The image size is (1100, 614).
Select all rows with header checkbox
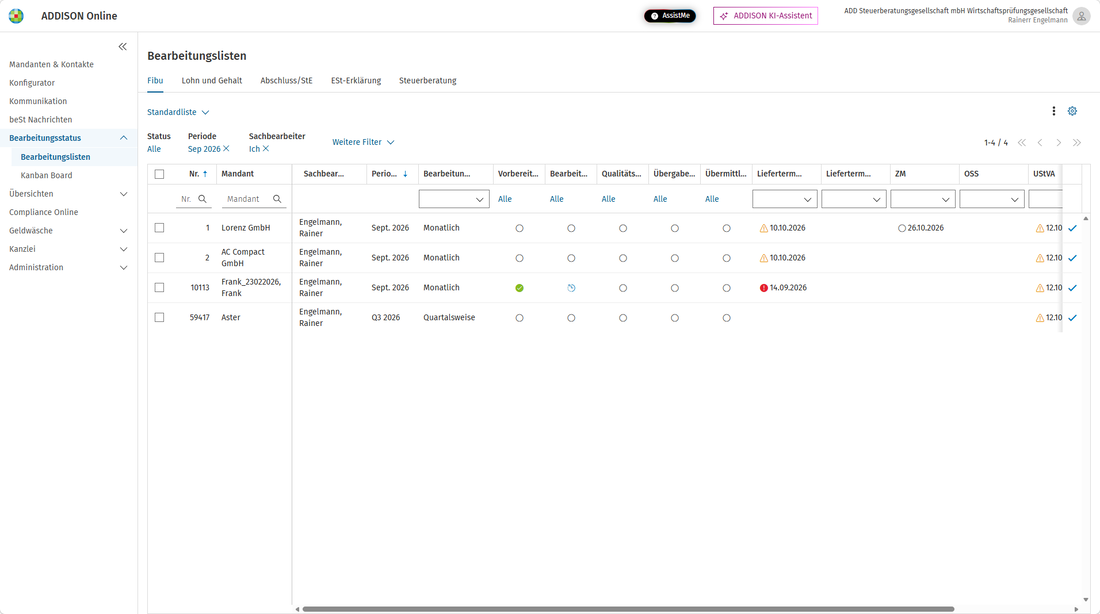tap(159, 174)
